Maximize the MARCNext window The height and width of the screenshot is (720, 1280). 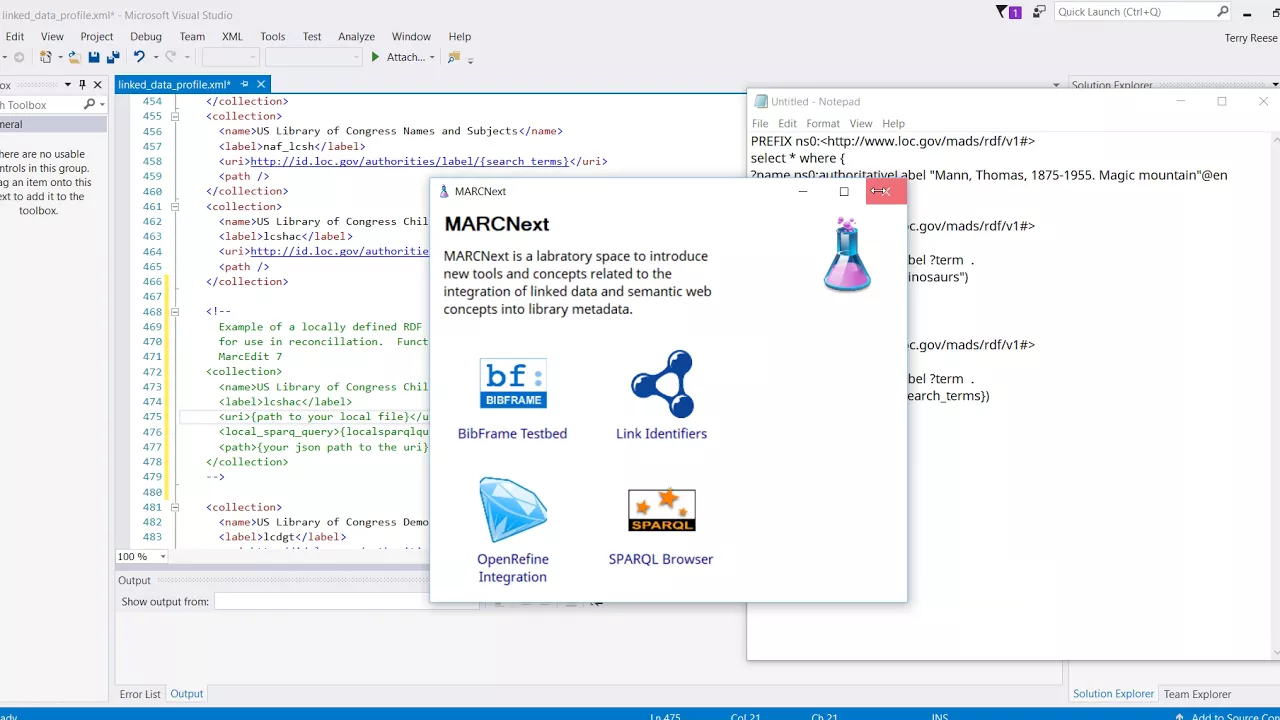[844, 191]
